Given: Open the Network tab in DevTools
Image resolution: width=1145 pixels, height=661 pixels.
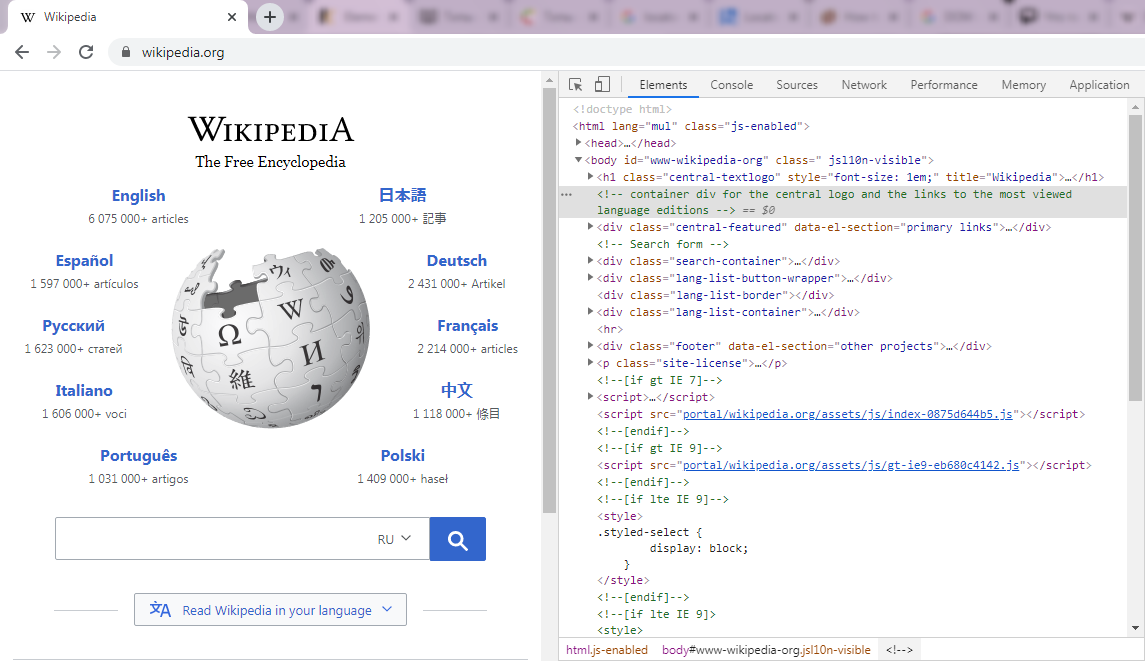Looking at the screenshot, I should (x=863, y=85).
